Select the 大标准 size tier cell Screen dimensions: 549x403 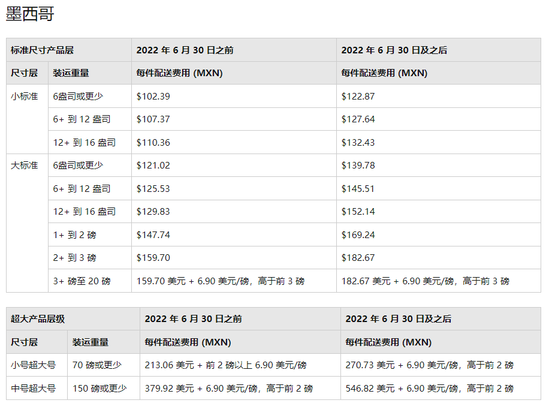(27, 223)
